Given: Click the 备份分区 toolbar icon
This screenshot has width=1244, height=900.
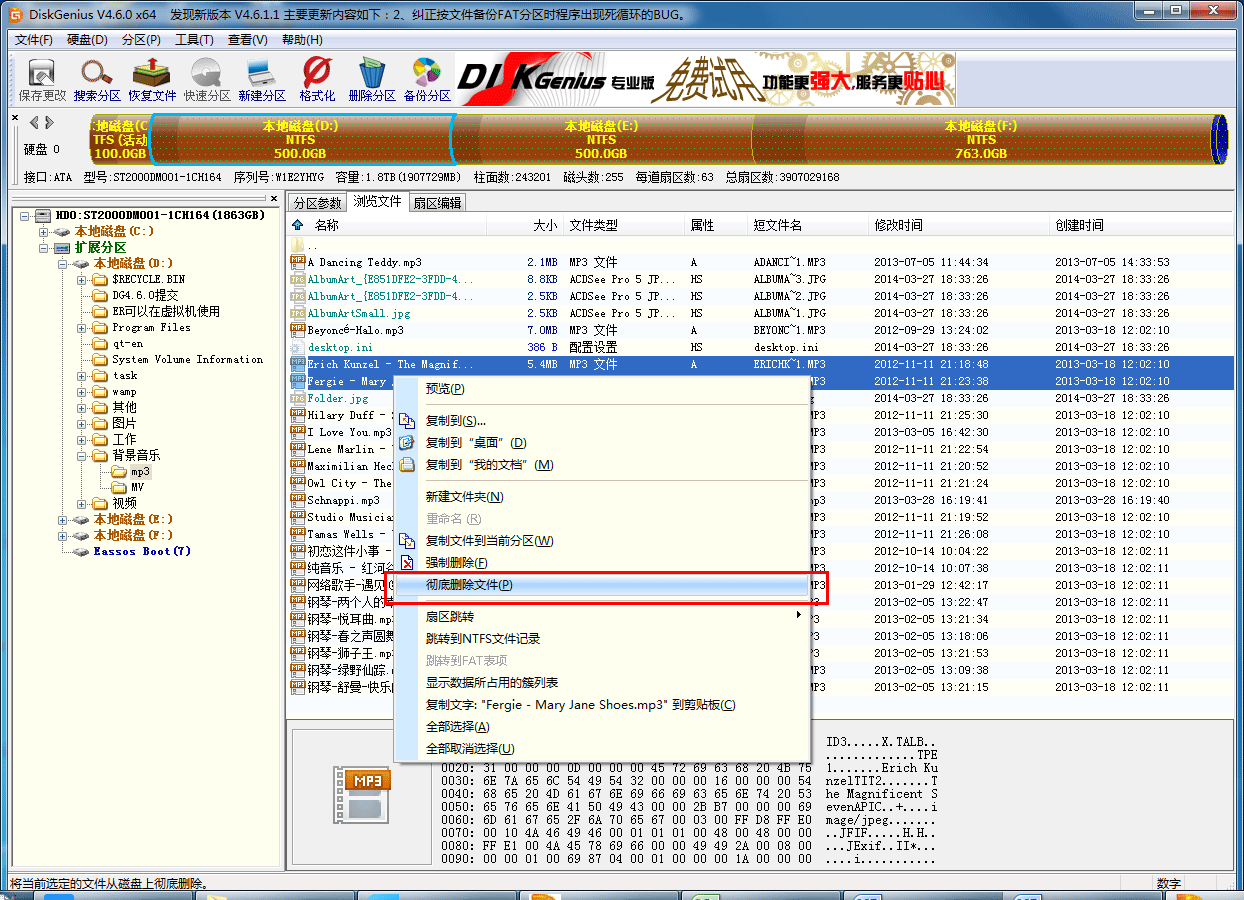Looking at the screenshot, I should coord(427,73).
